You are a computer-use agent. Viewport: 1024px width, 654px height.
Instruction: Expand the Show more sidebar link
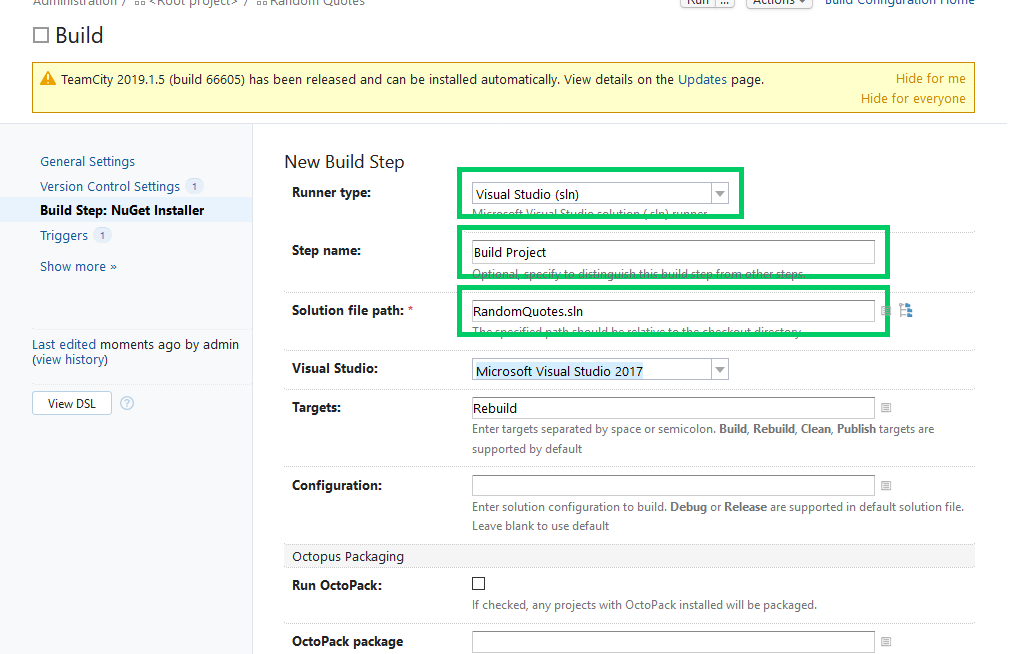click(x=78, y=267)
